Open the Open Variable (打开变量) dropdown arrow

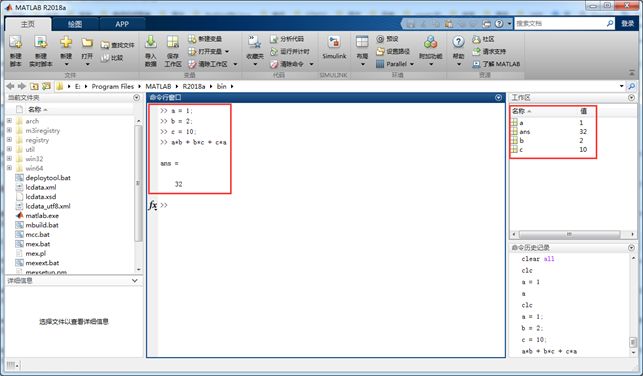click(x=227, y=52)
